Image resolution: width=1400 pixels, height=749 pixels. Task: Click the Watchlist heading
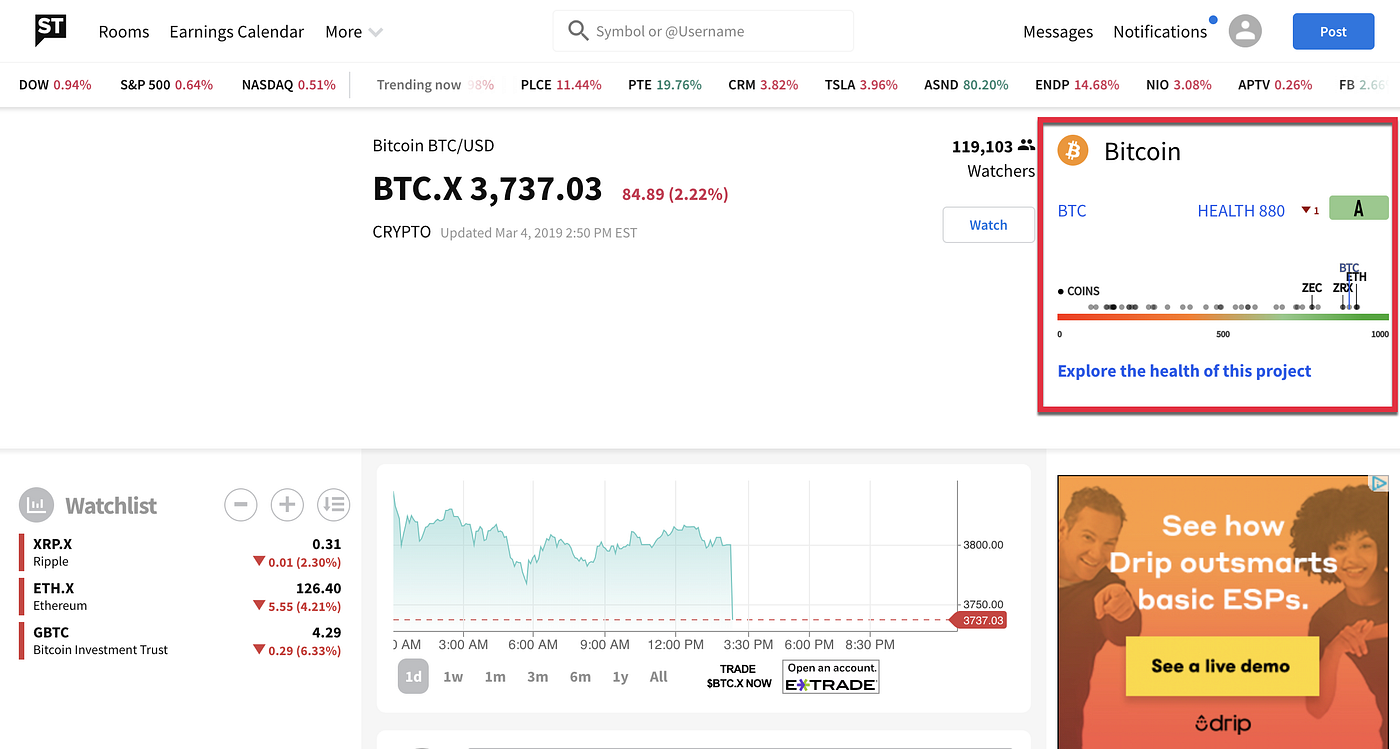(111, 506)
